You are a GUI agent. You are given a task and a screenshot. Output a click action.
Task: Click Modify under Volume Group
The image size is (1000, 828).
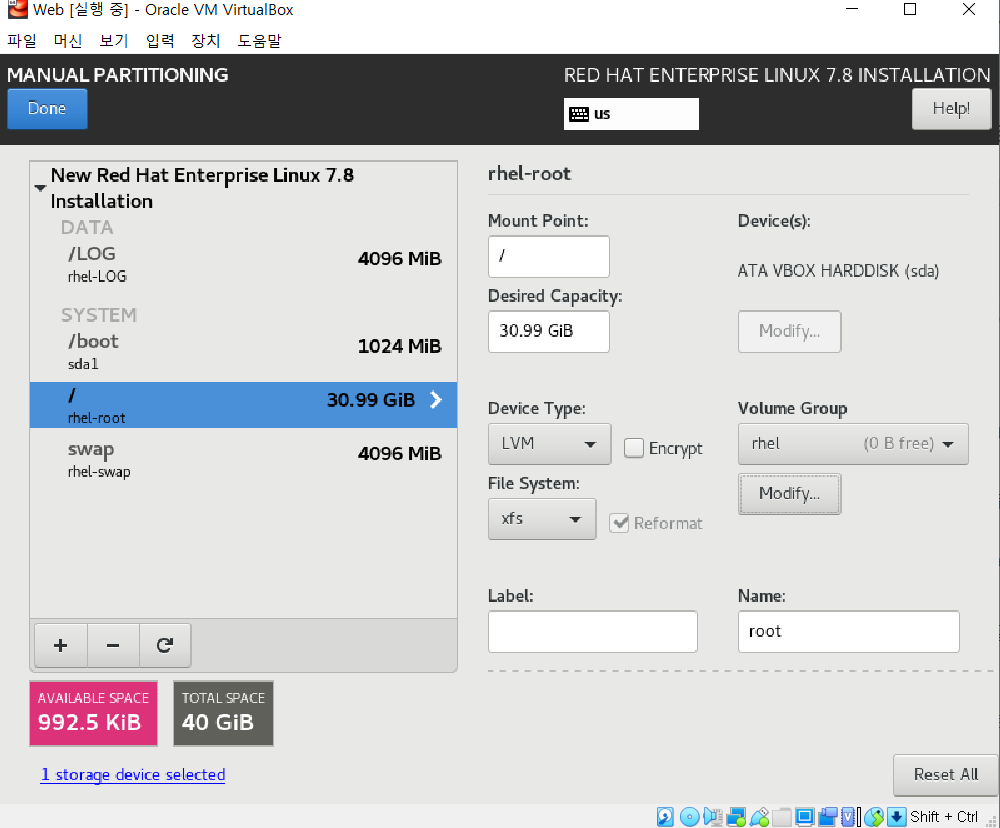[x=790, y=494]
